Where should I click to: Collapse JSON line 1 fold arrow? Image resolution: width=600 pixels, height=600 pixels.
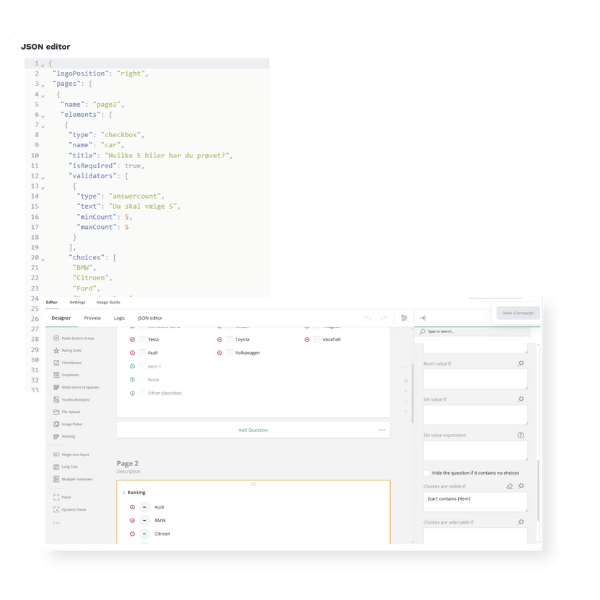pos(43,65)
